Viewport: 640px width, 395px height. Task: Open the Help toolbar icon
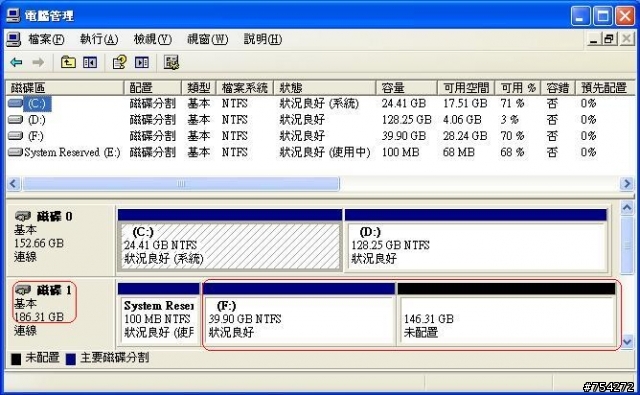point(119,62)
